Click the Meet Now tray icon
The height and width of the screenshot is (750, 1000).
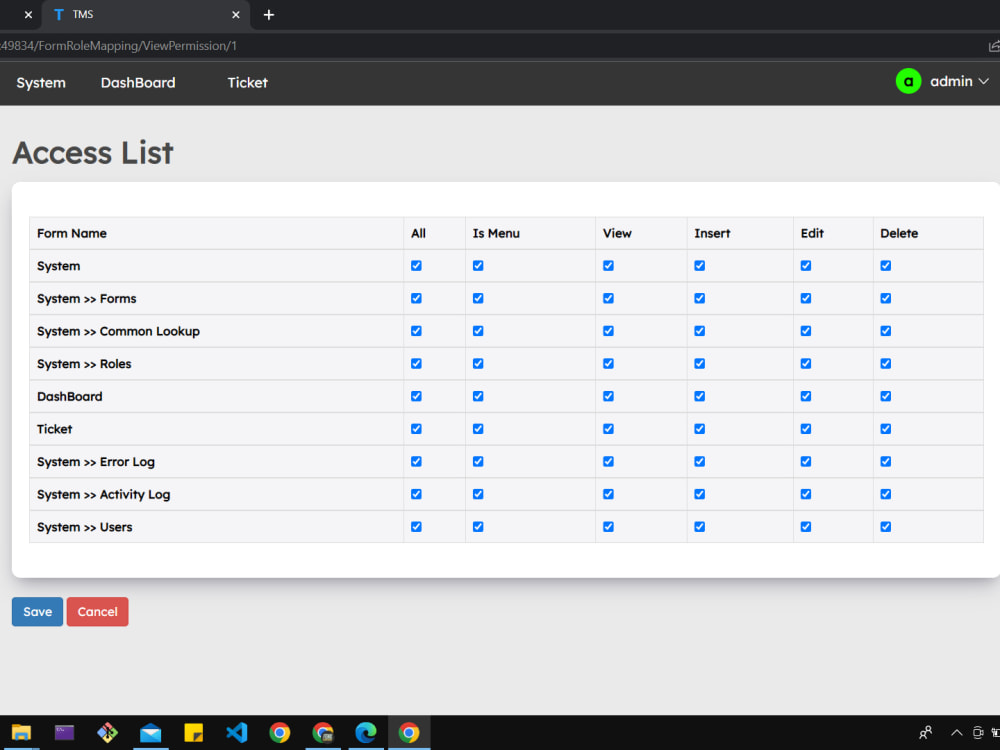click(x=978, y=732)
